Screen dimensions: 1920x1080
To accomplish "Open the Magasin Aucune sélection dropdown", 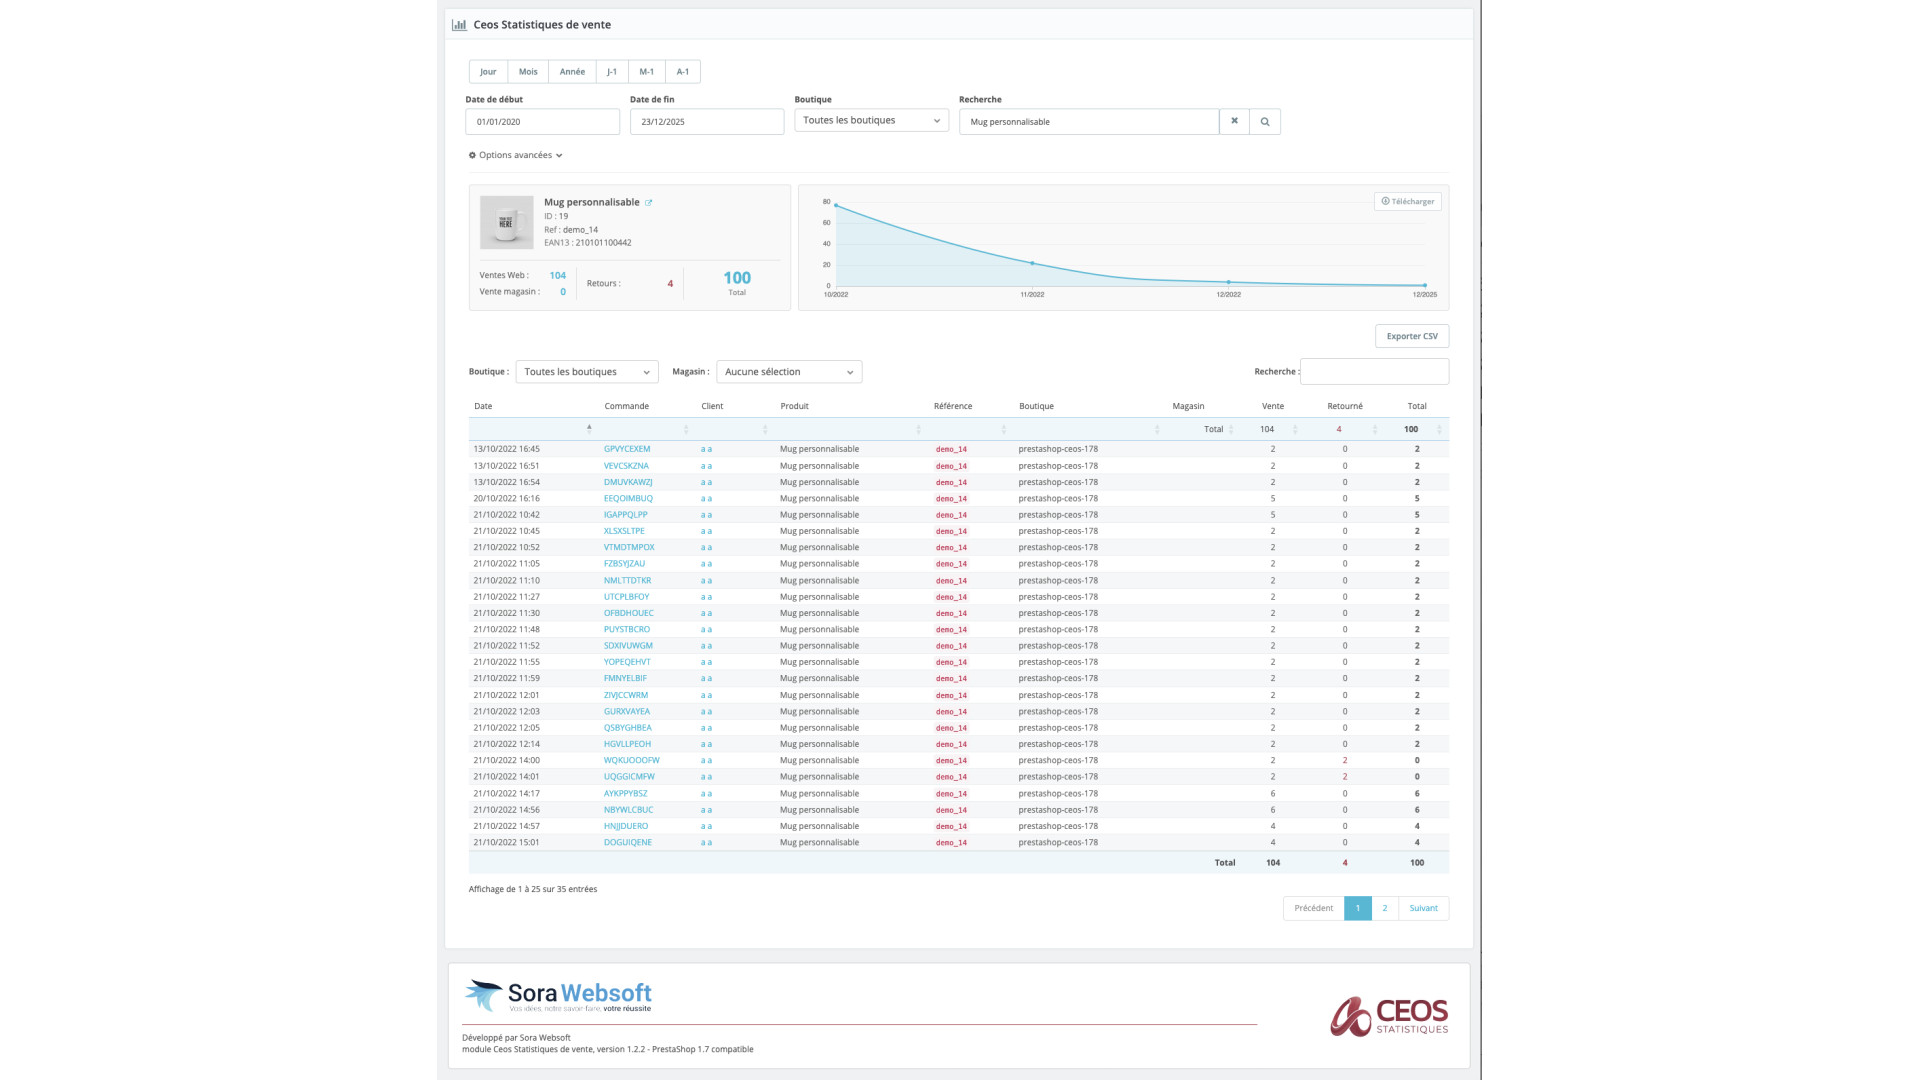I will (x=788, y=371).
